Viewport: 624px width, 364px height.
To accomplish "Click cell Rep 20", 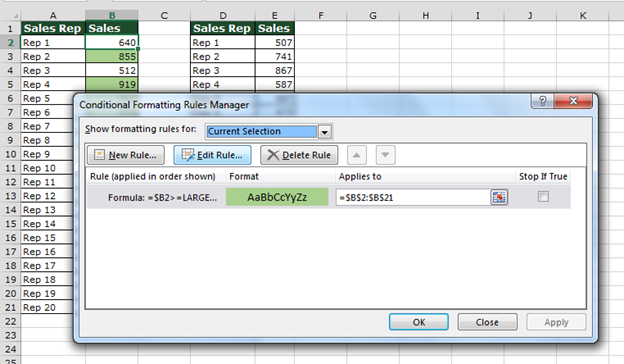I will (x=47, y=308).
